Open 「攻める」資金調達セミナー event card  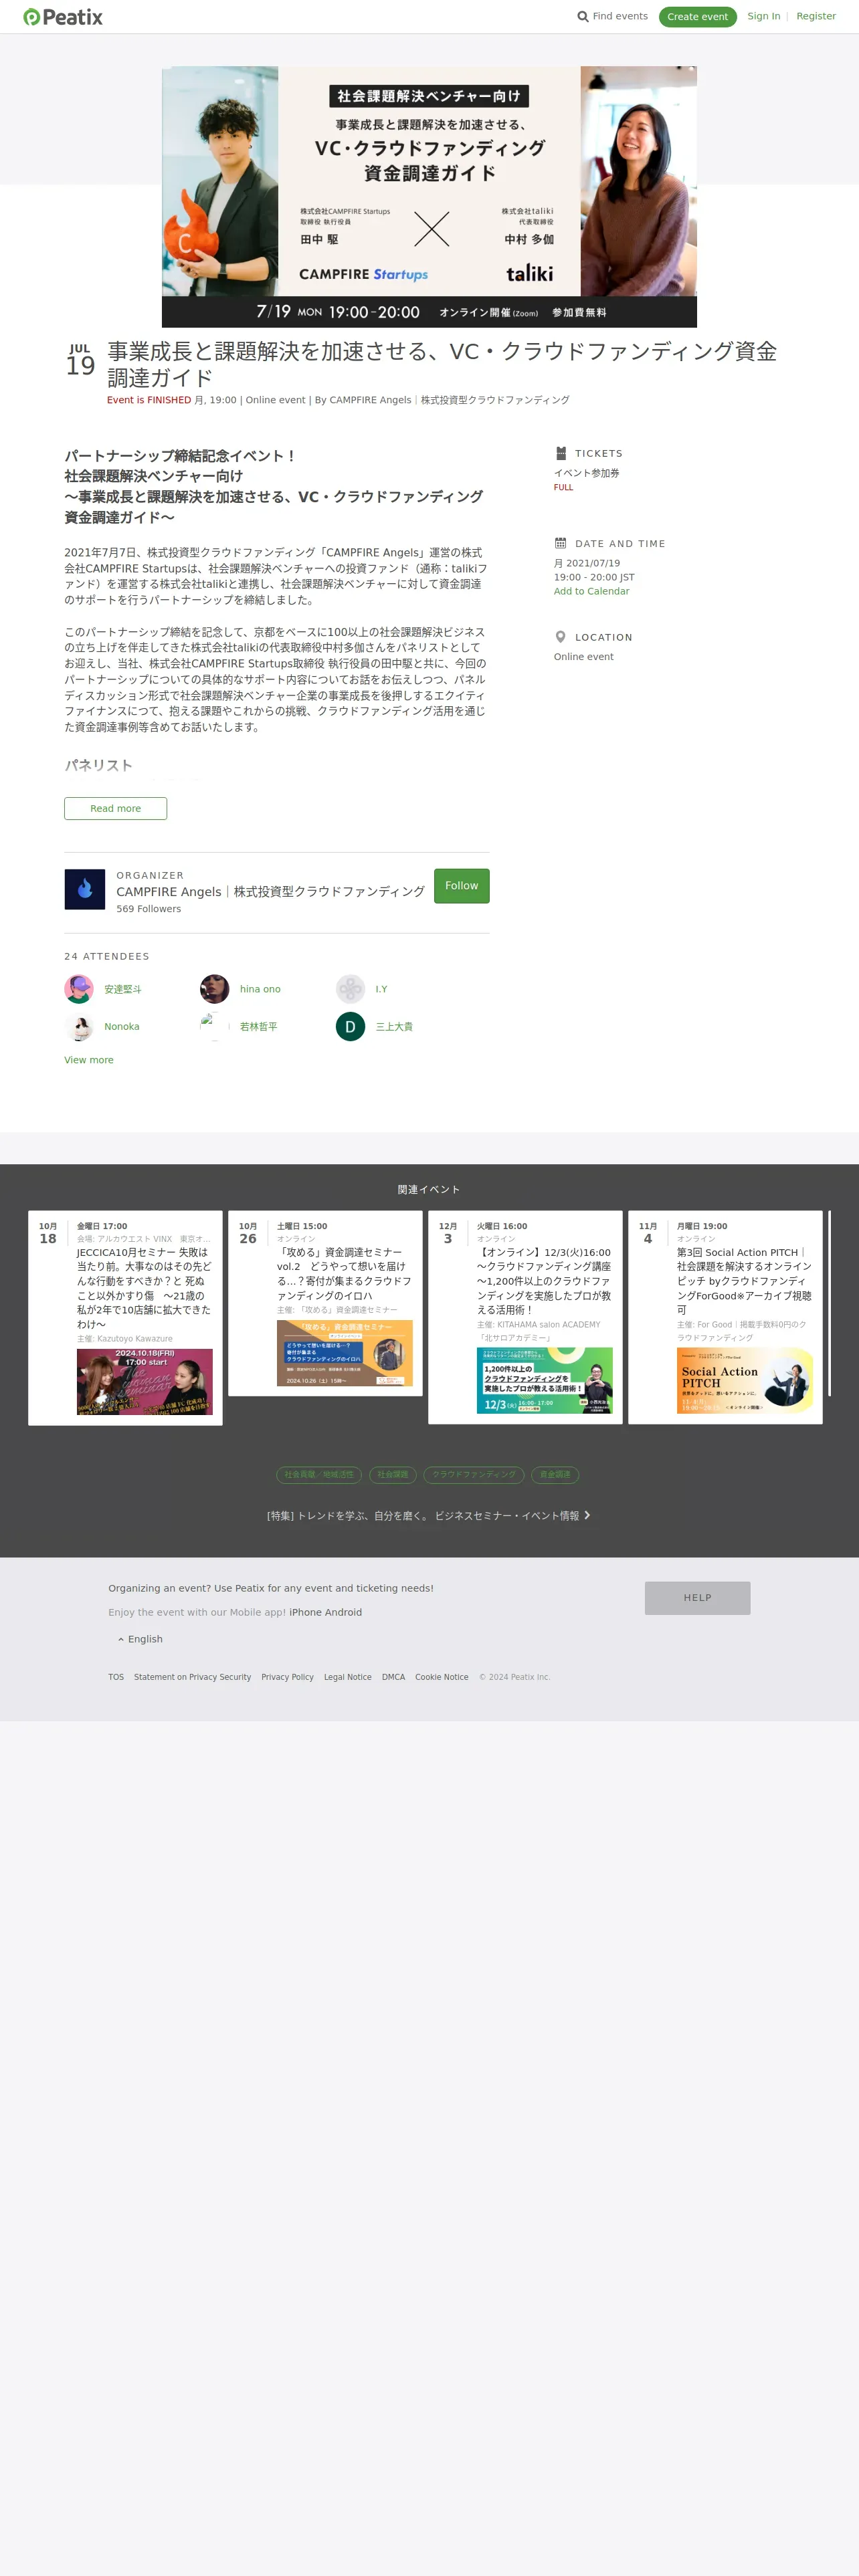click(325, 1303)
